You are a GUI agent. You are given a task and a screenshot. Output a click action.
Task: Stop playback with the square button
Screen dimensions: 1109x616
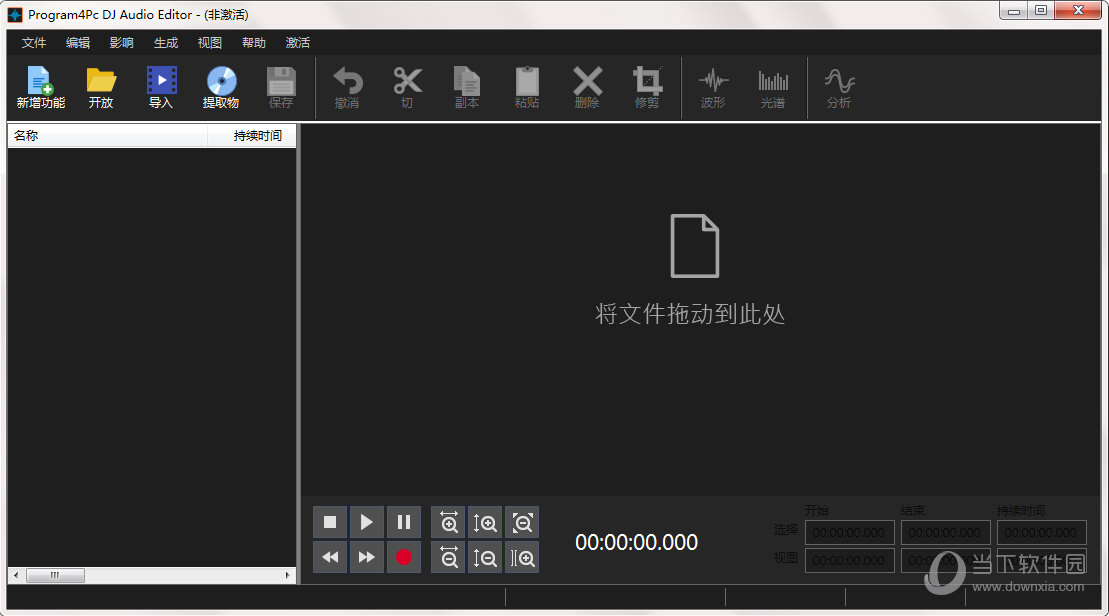pos(330,522)
